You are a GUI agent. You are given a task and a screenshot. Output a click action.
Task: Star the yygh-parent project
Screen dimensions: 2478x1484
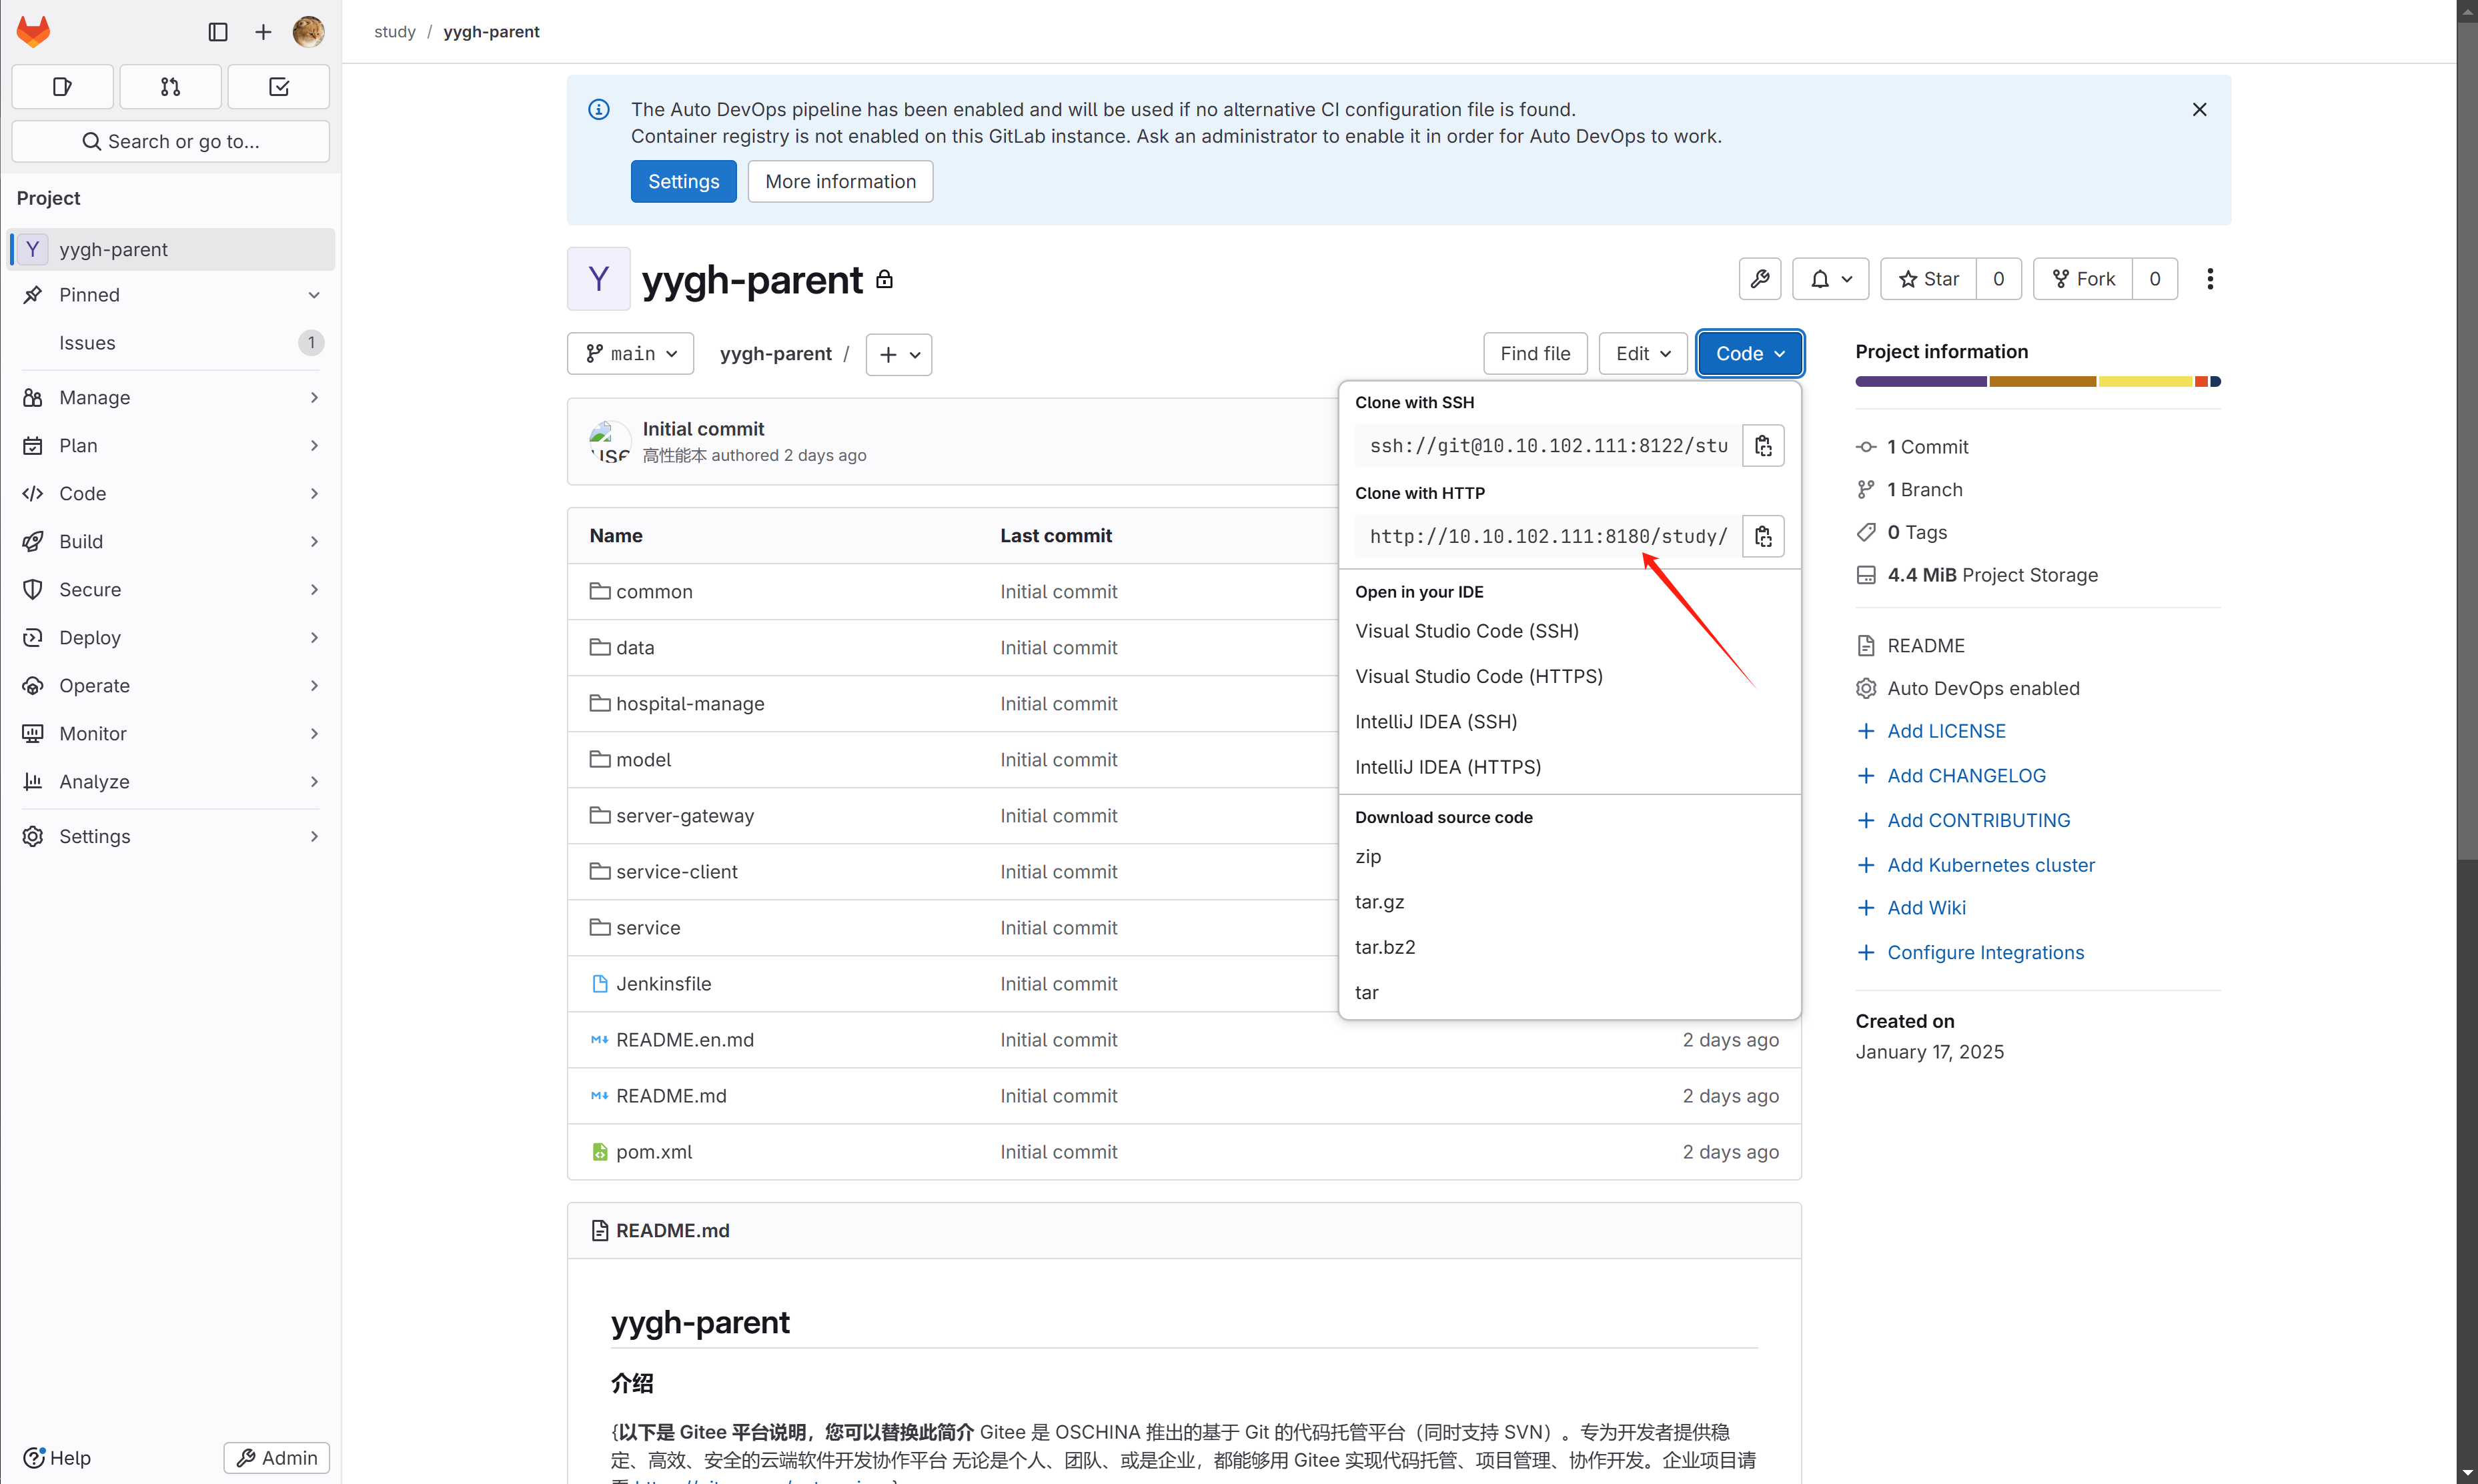pyautogui.click(x=1928, y=279)
